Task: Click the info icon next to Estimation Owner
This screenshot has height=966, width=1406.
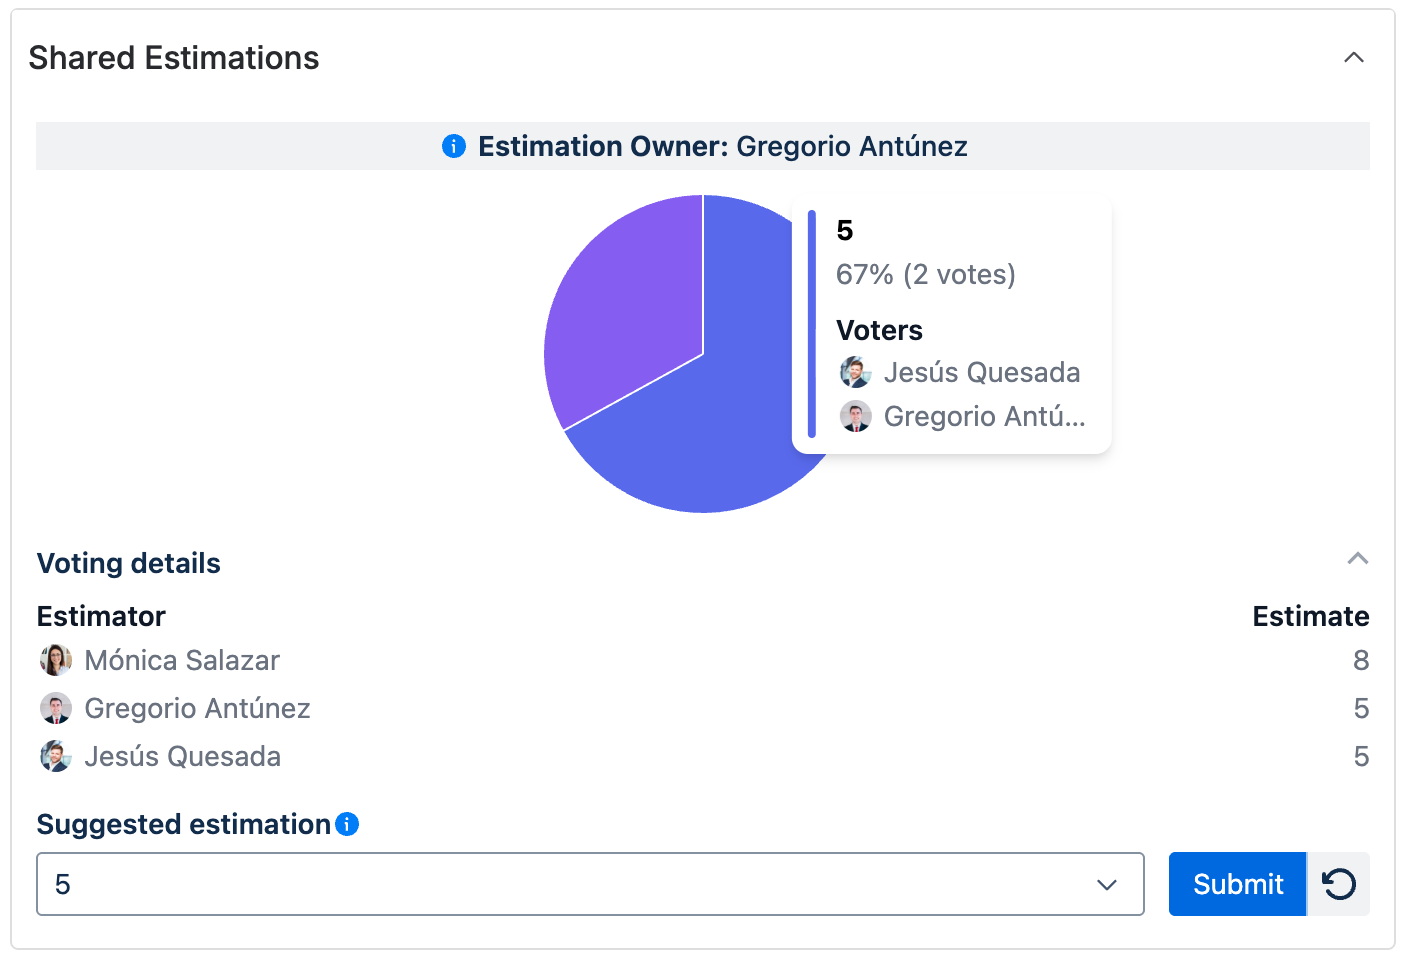Action: (454, 146)
